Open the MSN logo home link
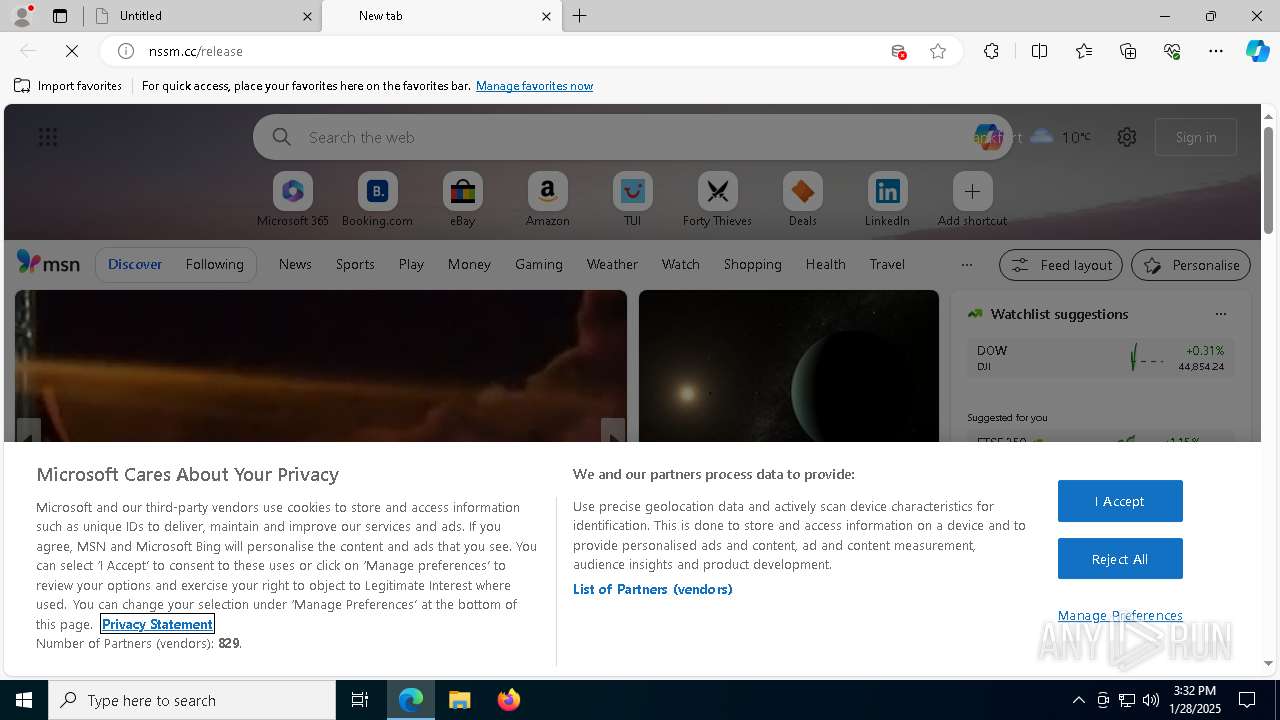 pyautogui.click(x=48, y=263)
